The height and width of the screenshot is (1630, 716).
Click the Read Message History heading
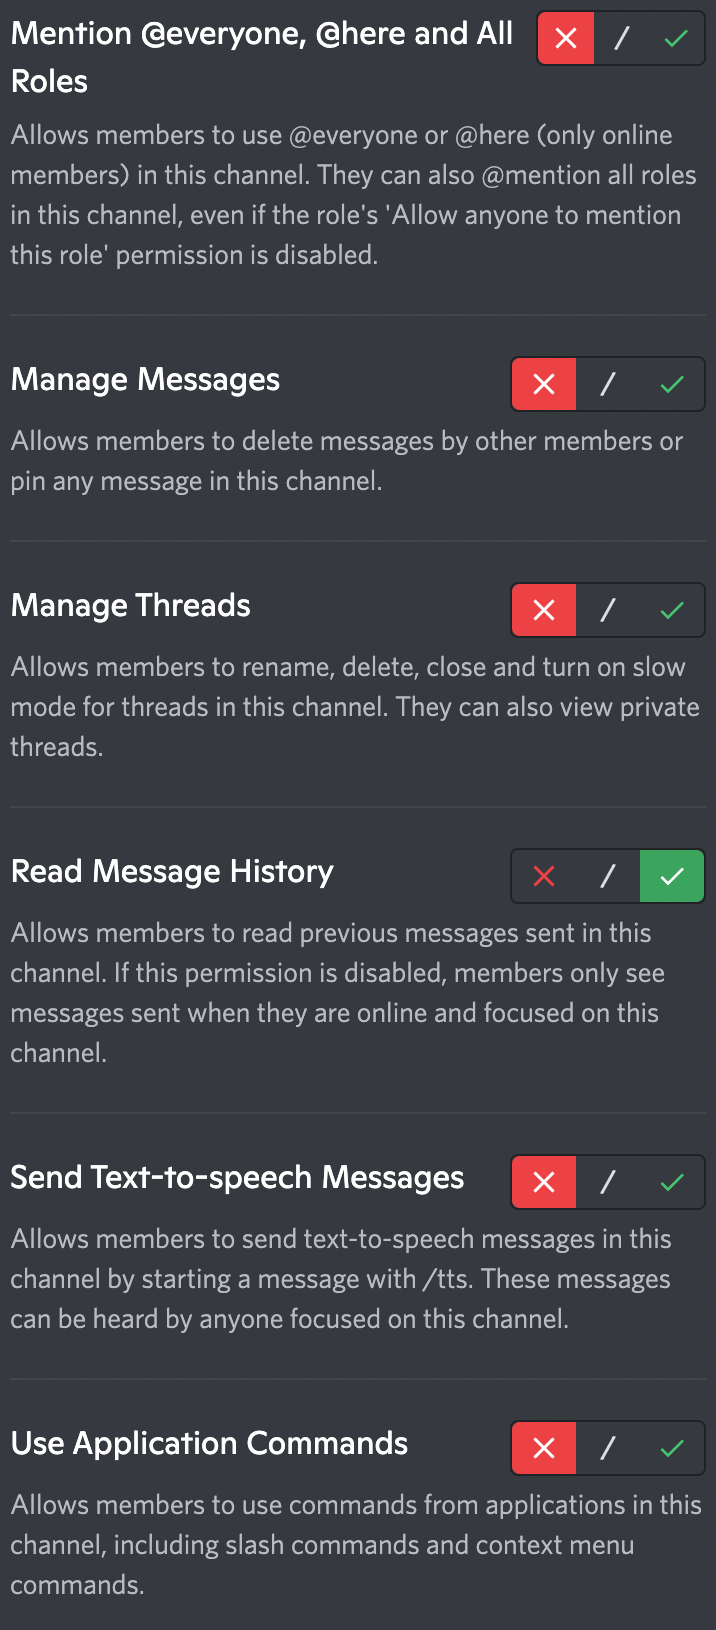click(172, 872)
